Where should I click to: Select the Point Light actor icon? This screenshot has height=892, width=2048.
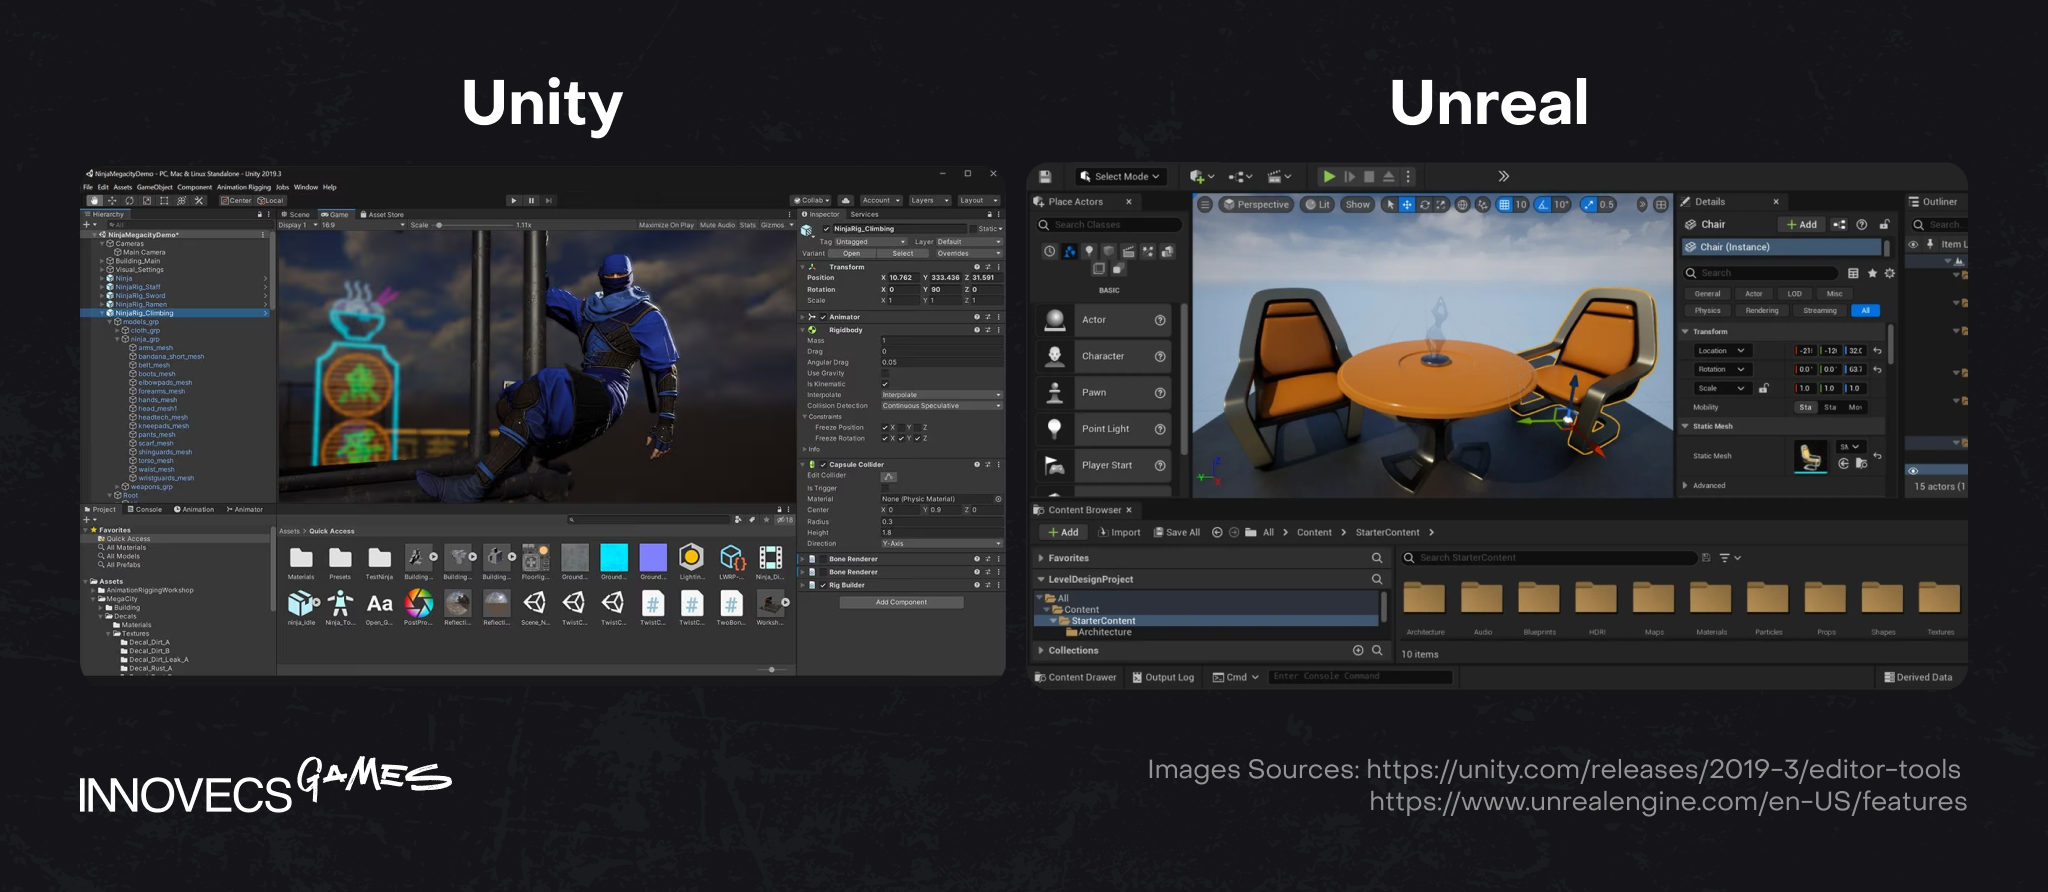(x=1054, y=429)
